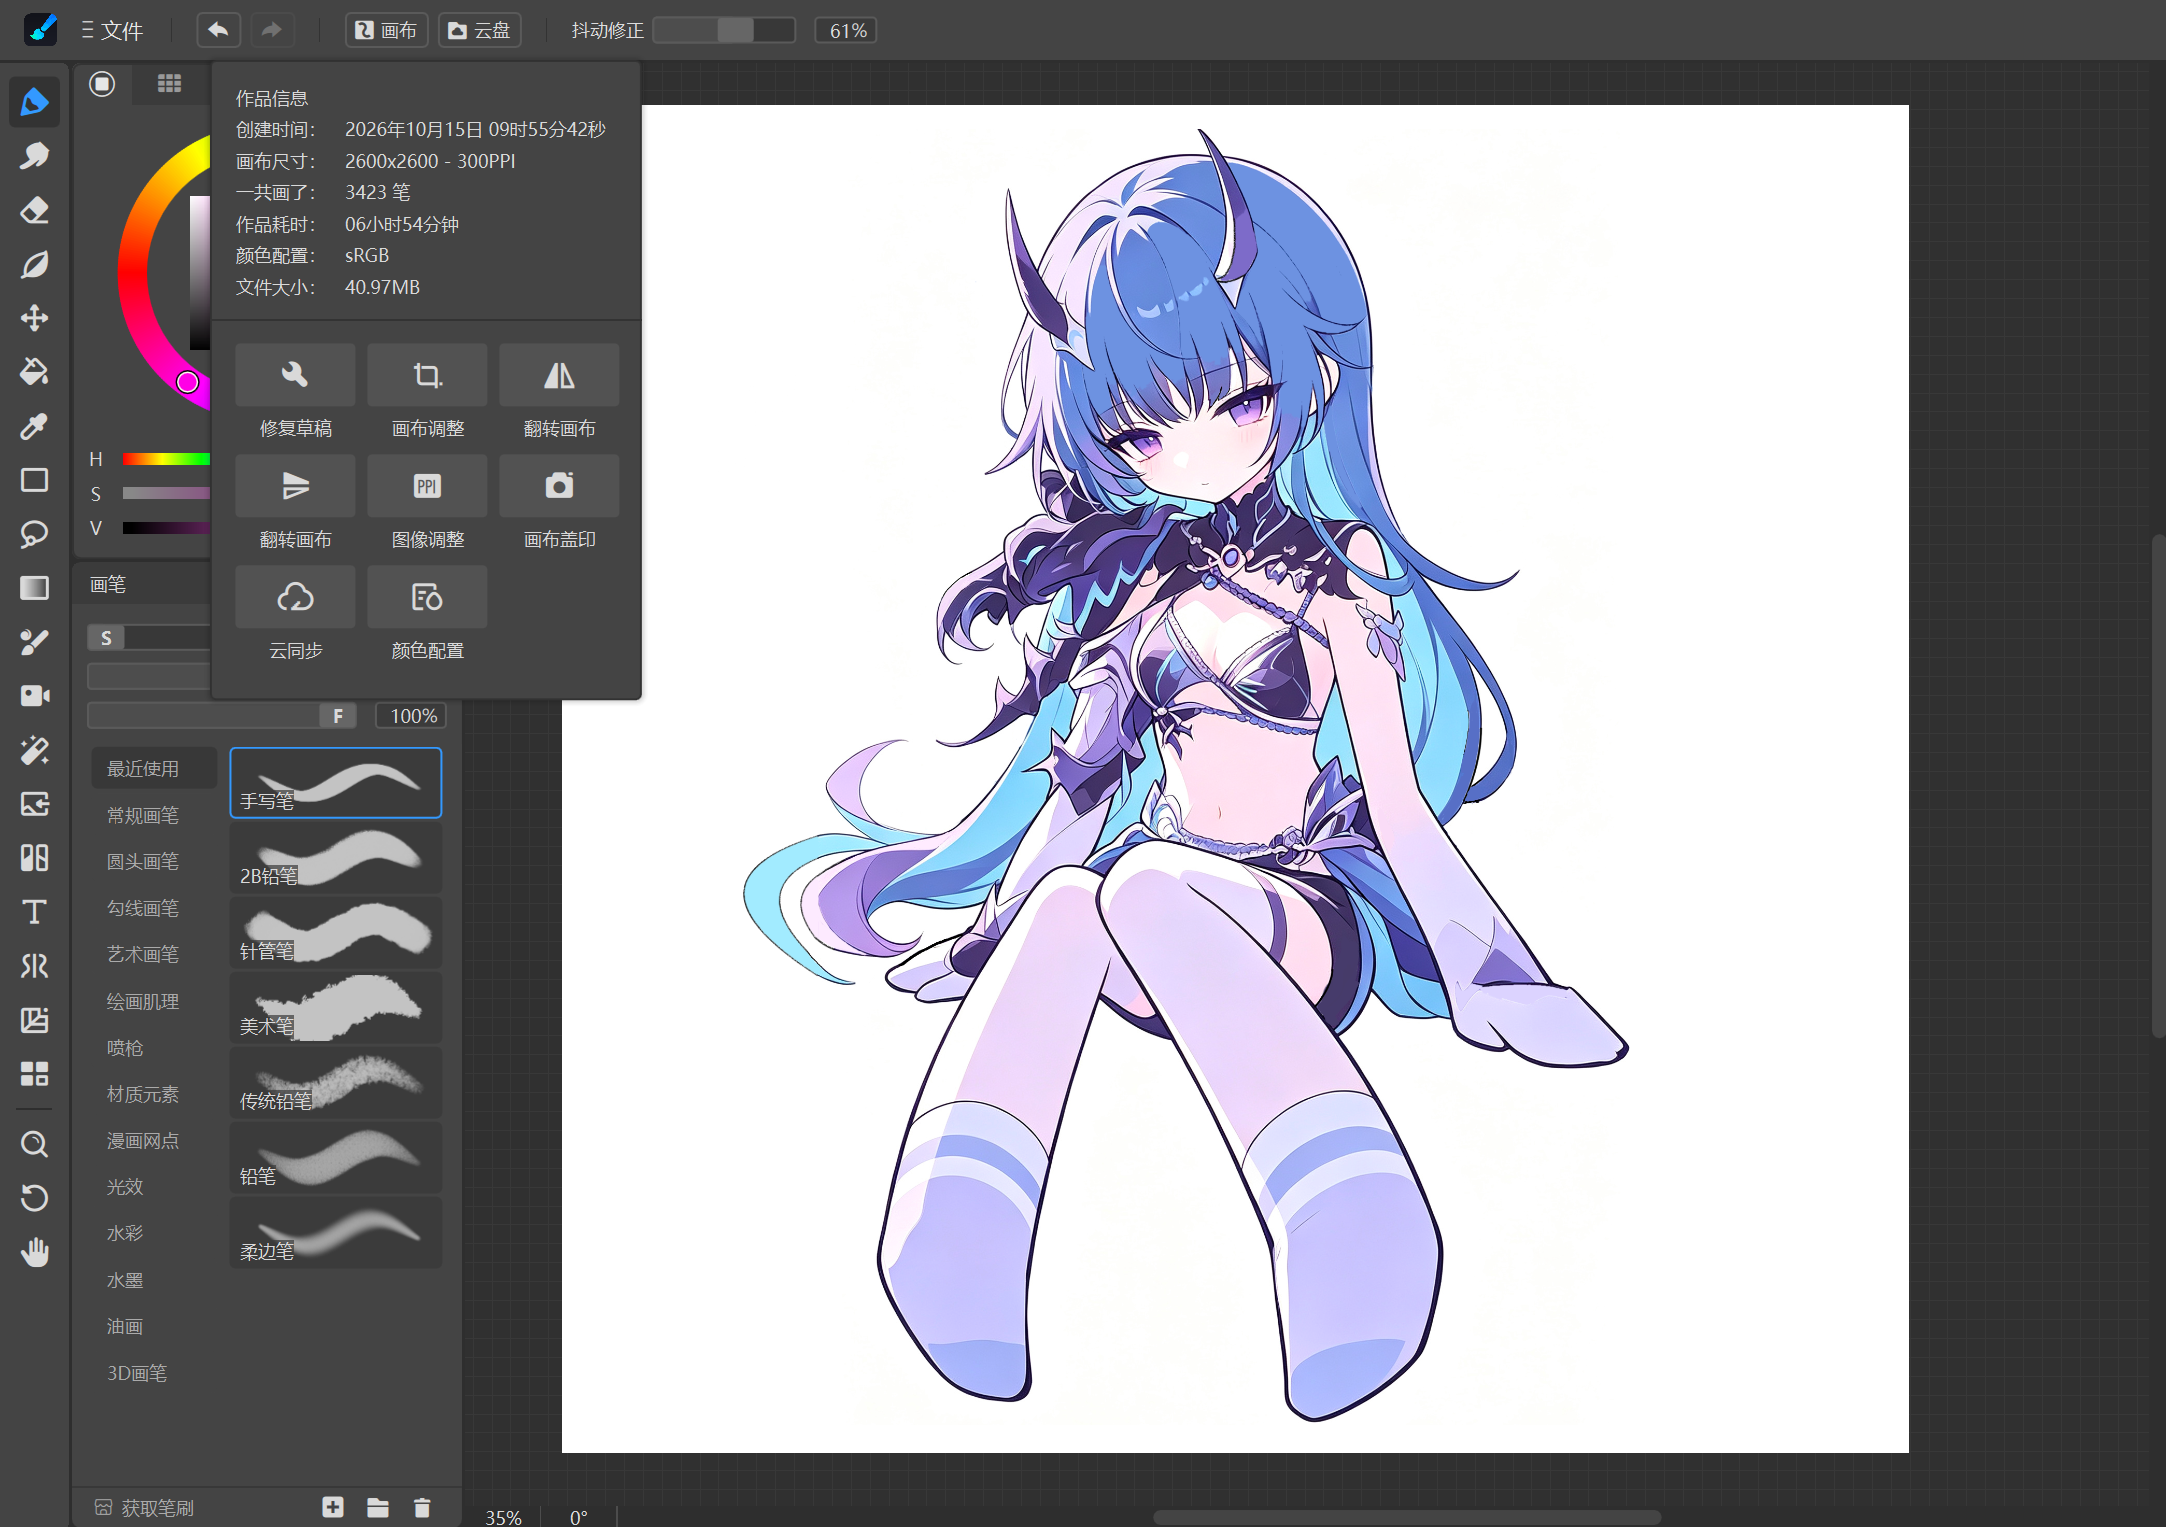Click 画布盖印 canvas stamp camera button
This screenshot has height=1527, width=2166.
pyautogui.click(x=559, y=486)
